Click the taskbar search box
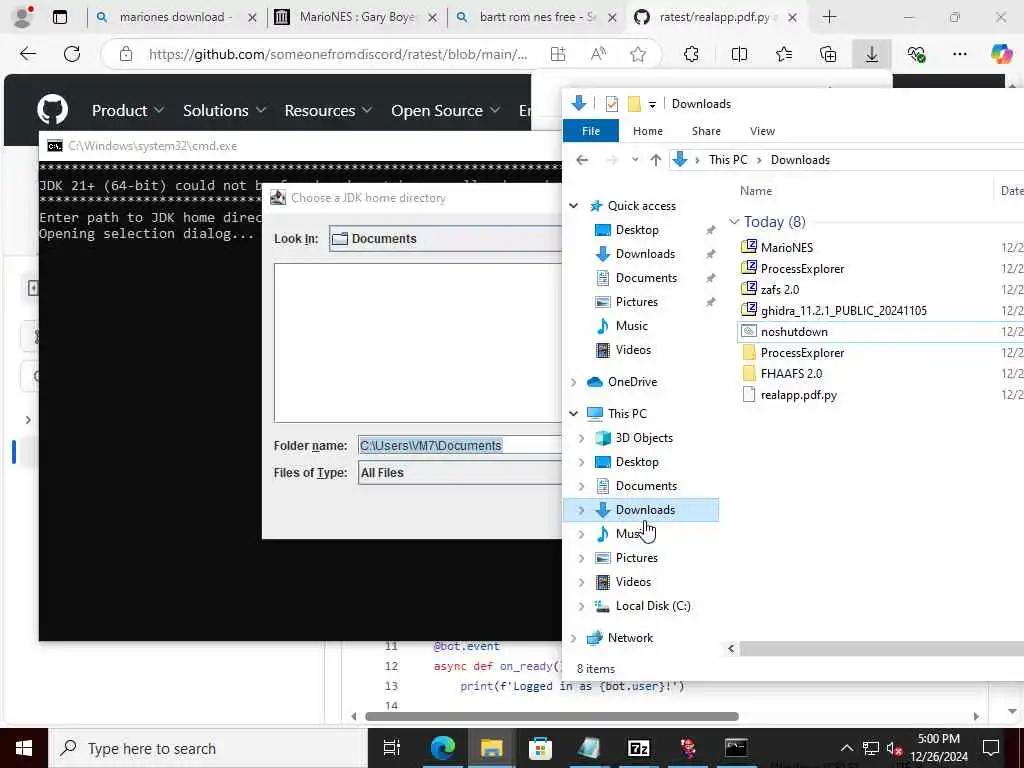 click(x=208, y=748)
